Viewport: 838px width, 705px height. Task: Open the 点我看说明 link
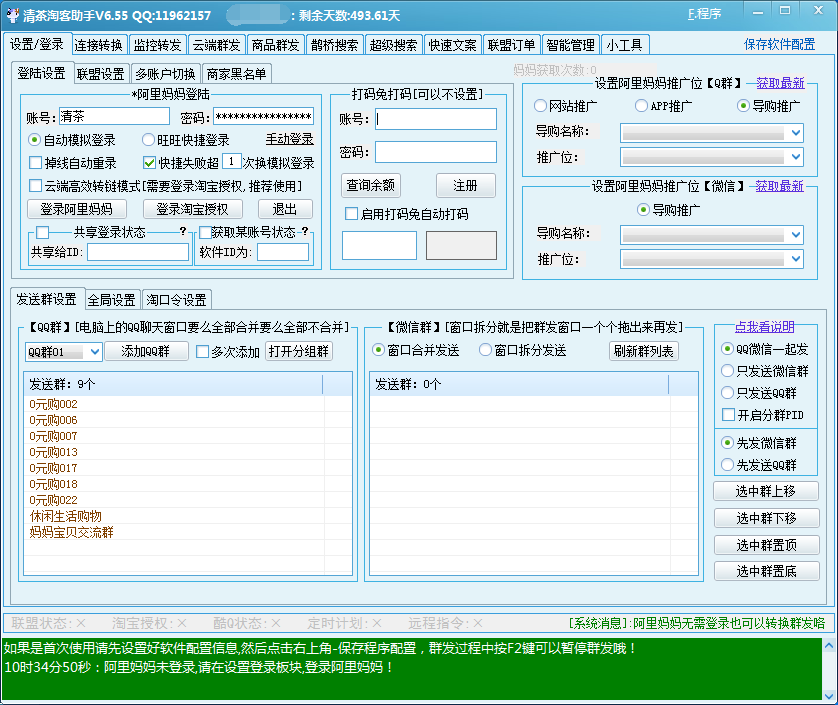pos(765,327)
